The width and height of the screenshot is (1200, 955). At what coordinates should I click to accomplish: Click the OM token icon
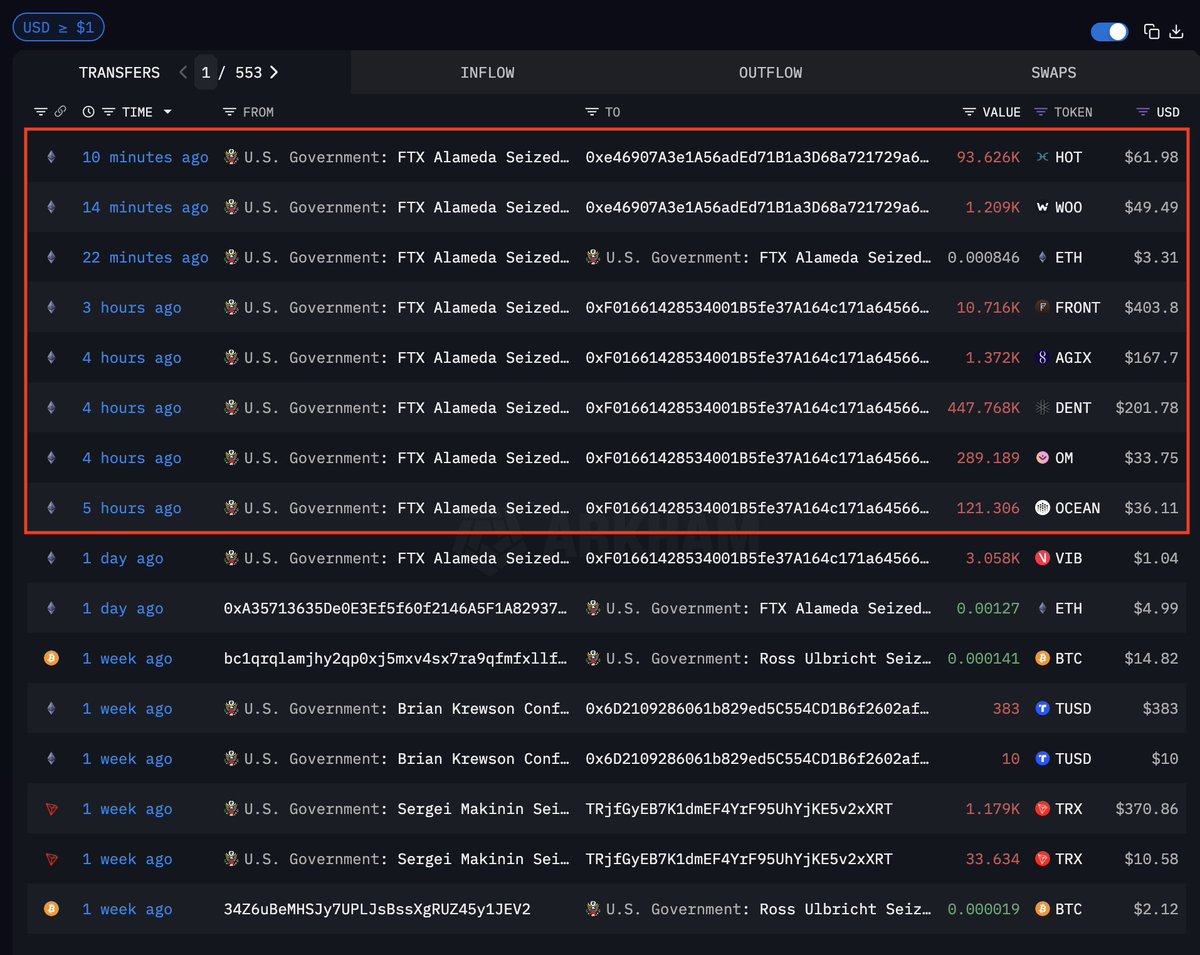[1043, 457]
